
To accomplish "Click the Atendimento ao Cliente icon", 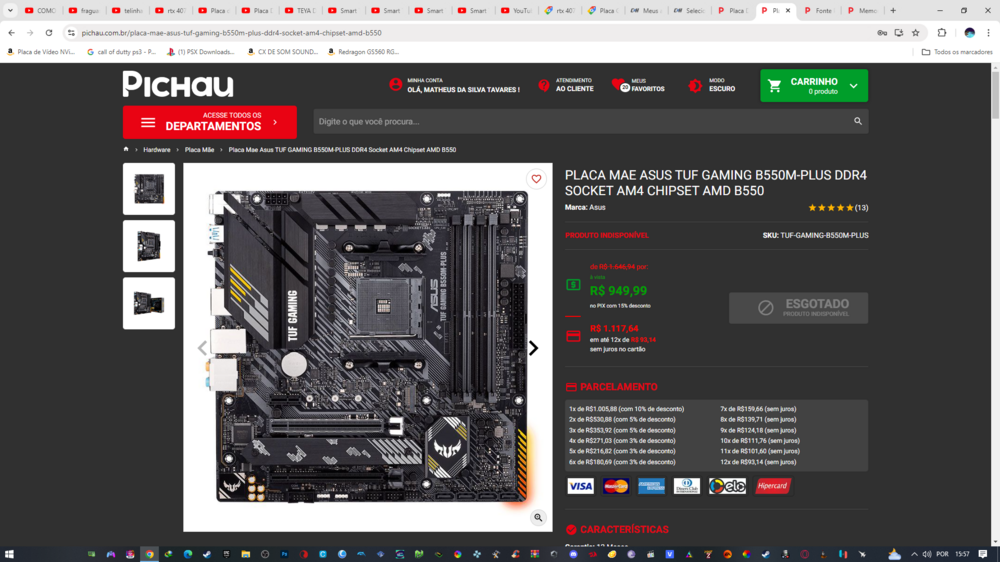I will [x=544, y=85].
